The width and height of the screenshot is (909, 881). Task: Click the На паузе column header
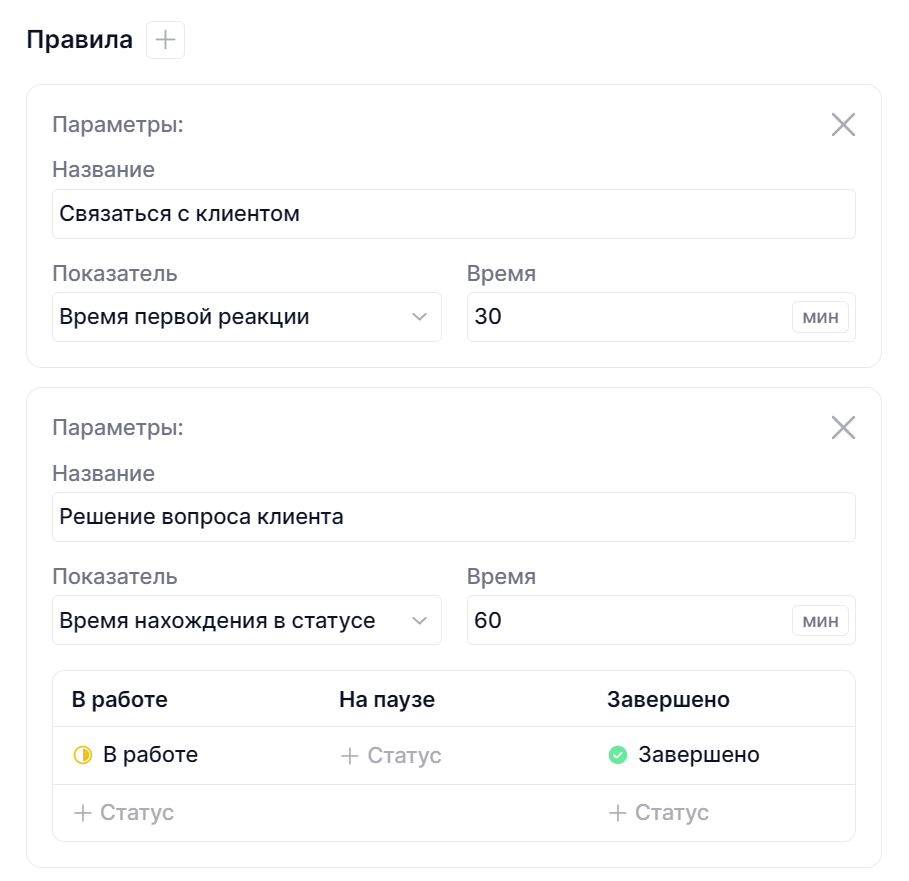[x=387, y=699]
